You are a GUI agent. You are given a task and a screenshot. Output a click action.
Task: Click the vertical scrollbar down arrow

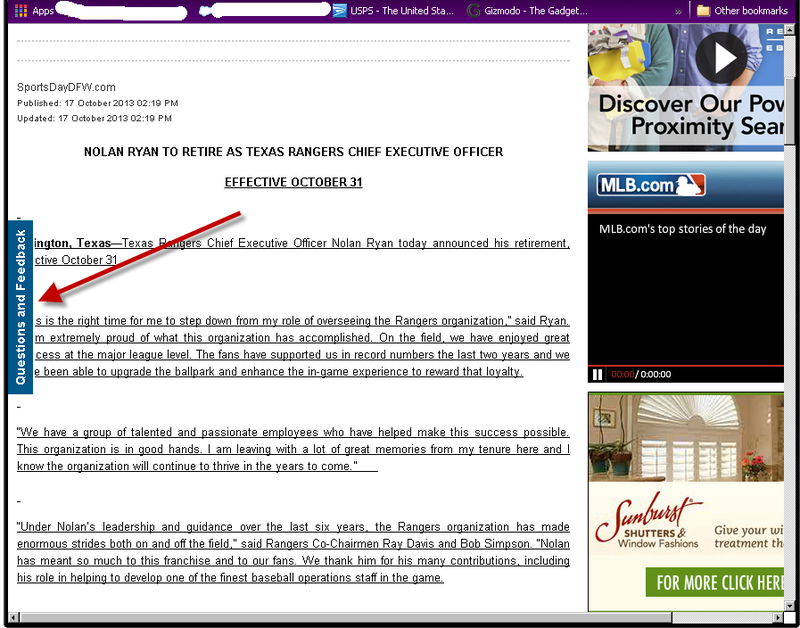[x=789, y=605]
